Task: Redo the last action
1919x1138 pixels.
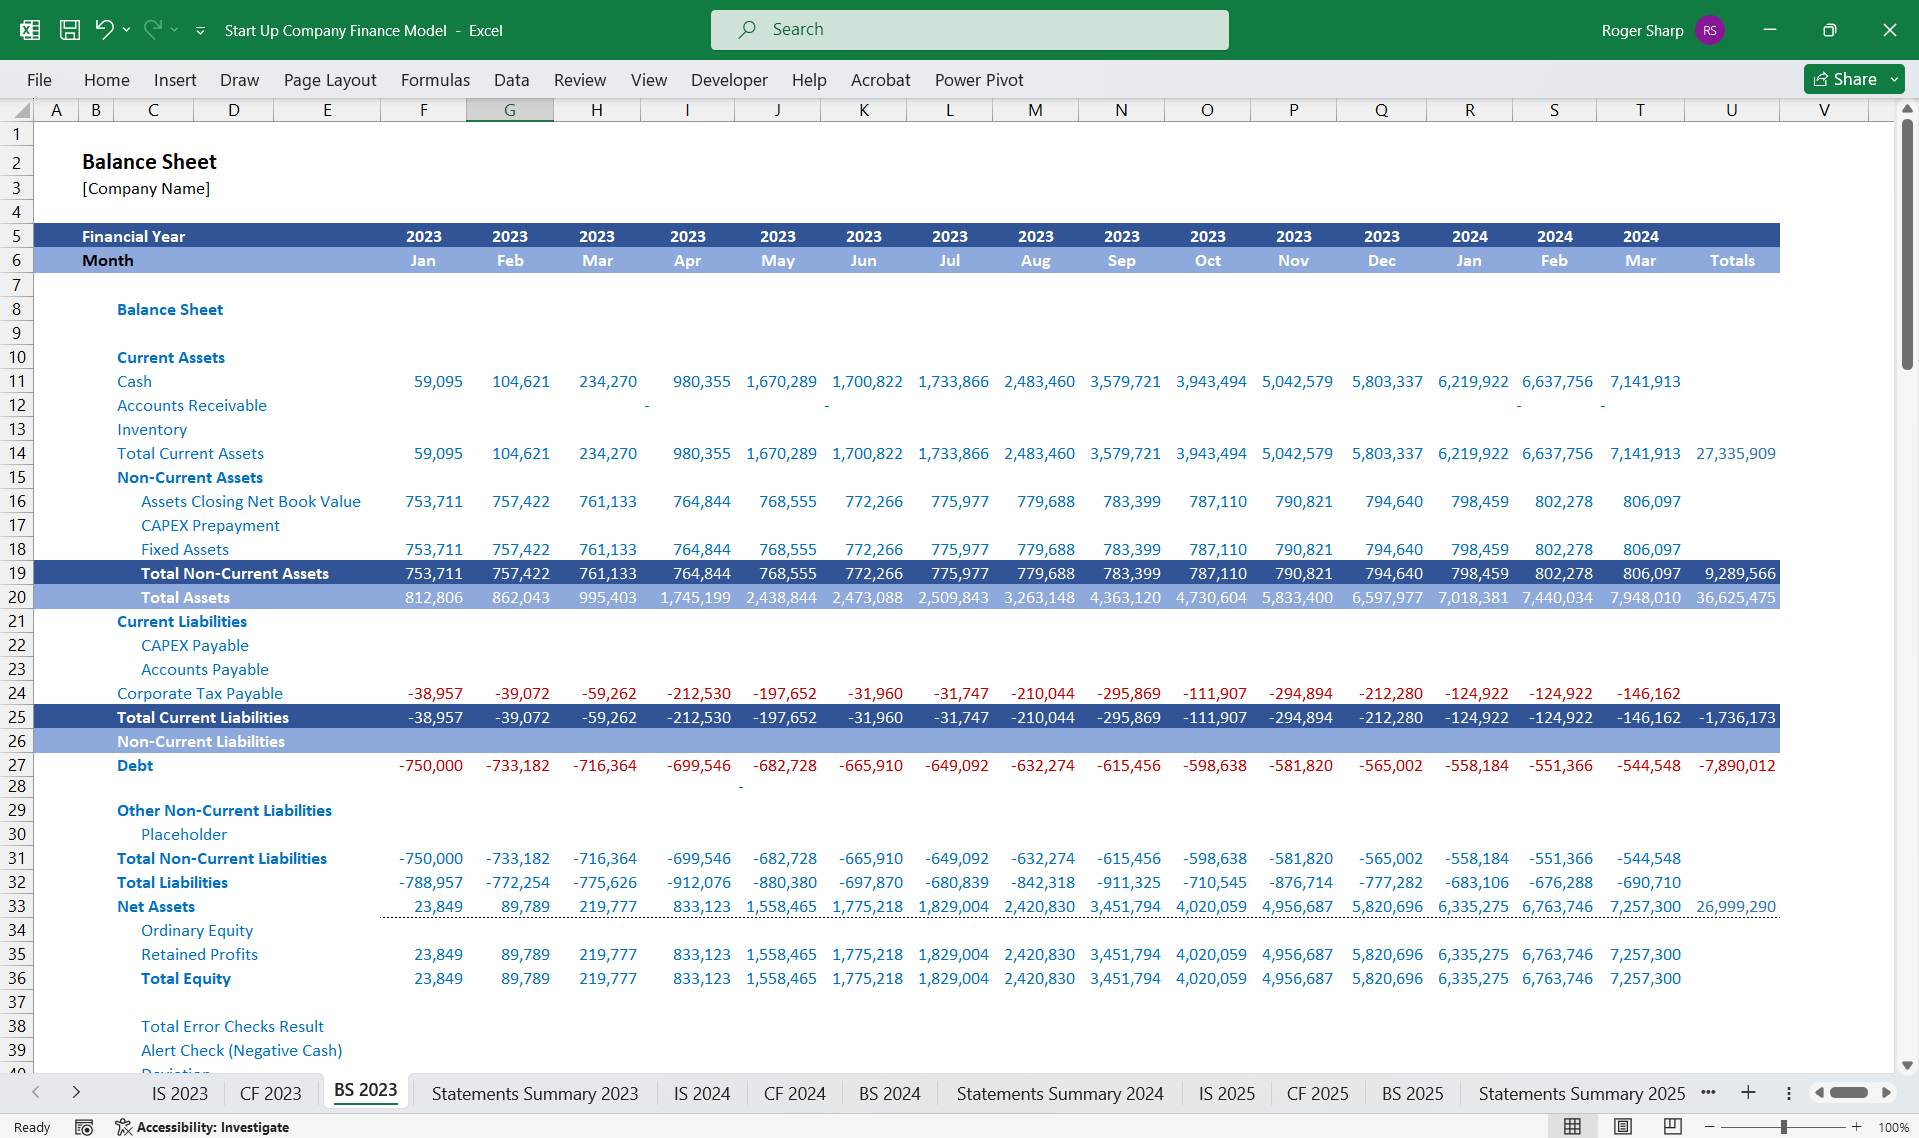Action: point(152,30)
